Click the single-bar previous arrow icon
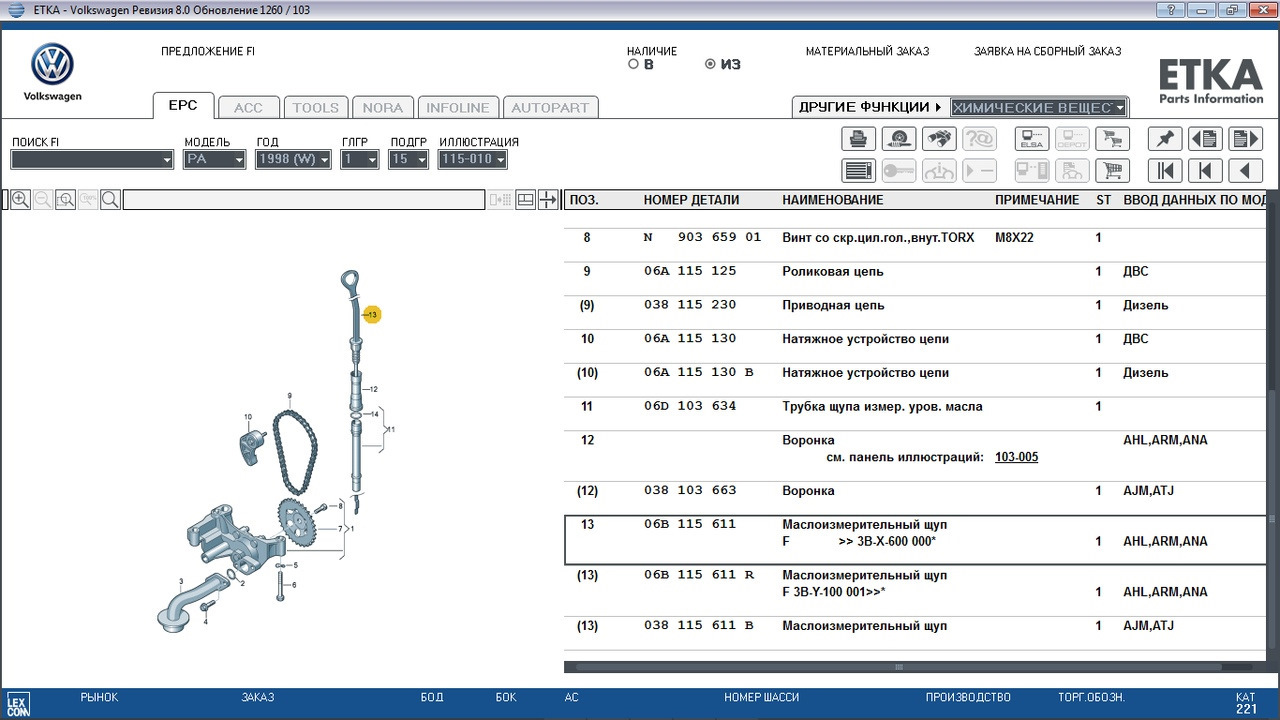Image resolution: width=1280 pixels, height=720 pixels. click(1205, 171)
